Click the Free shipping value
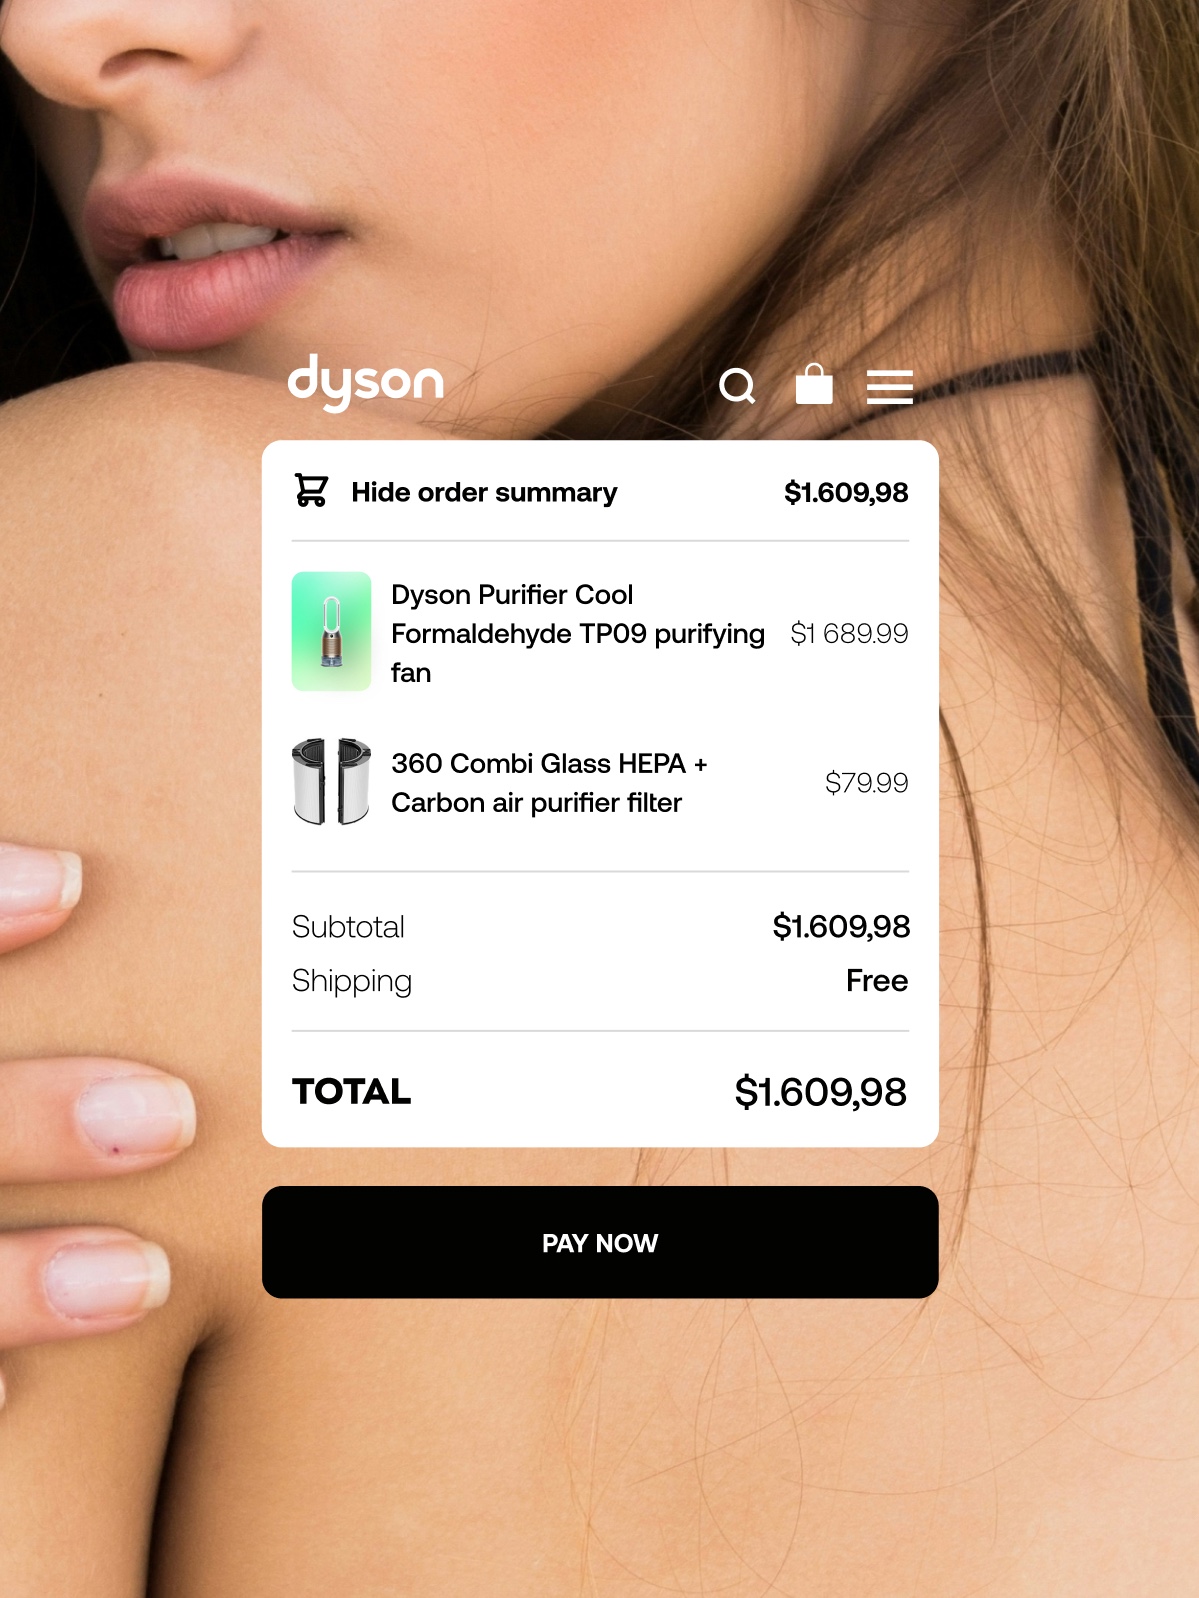This screenshot has height=1598, width=1199. tap(877, 980)
